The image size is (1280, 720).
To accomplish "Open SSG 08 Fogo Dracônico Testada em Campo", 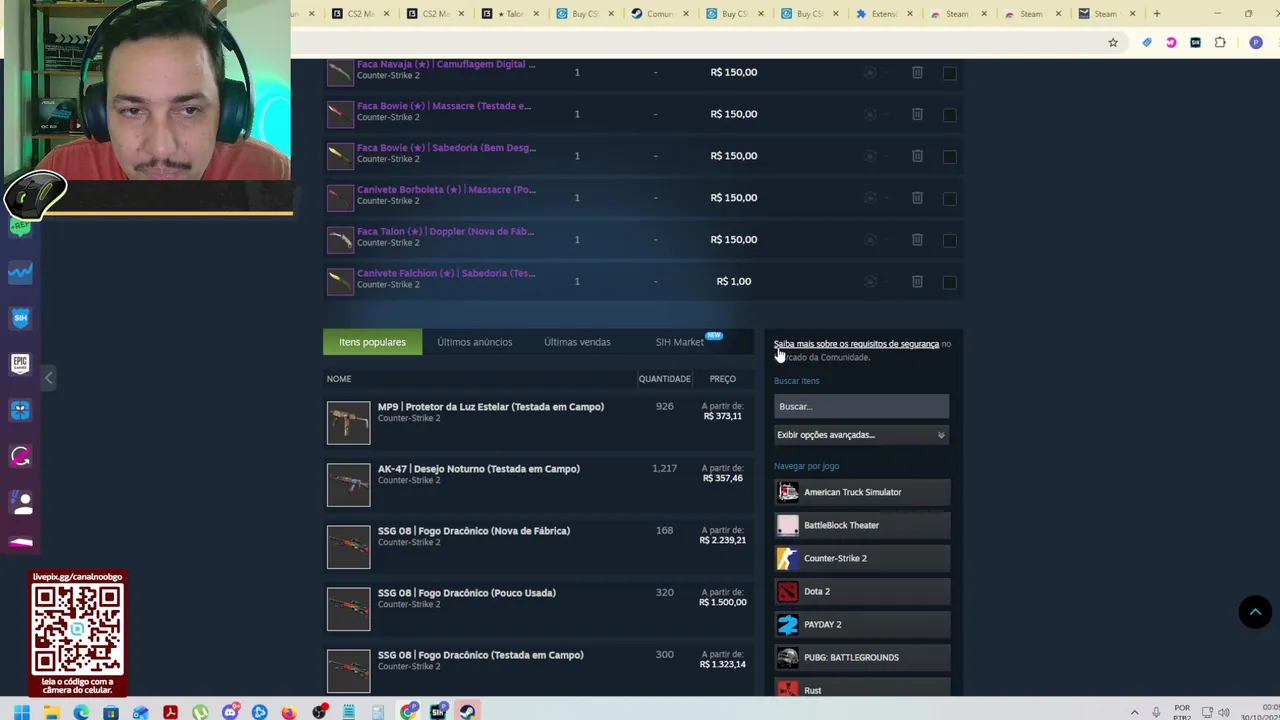I will [x=480, y=655].
